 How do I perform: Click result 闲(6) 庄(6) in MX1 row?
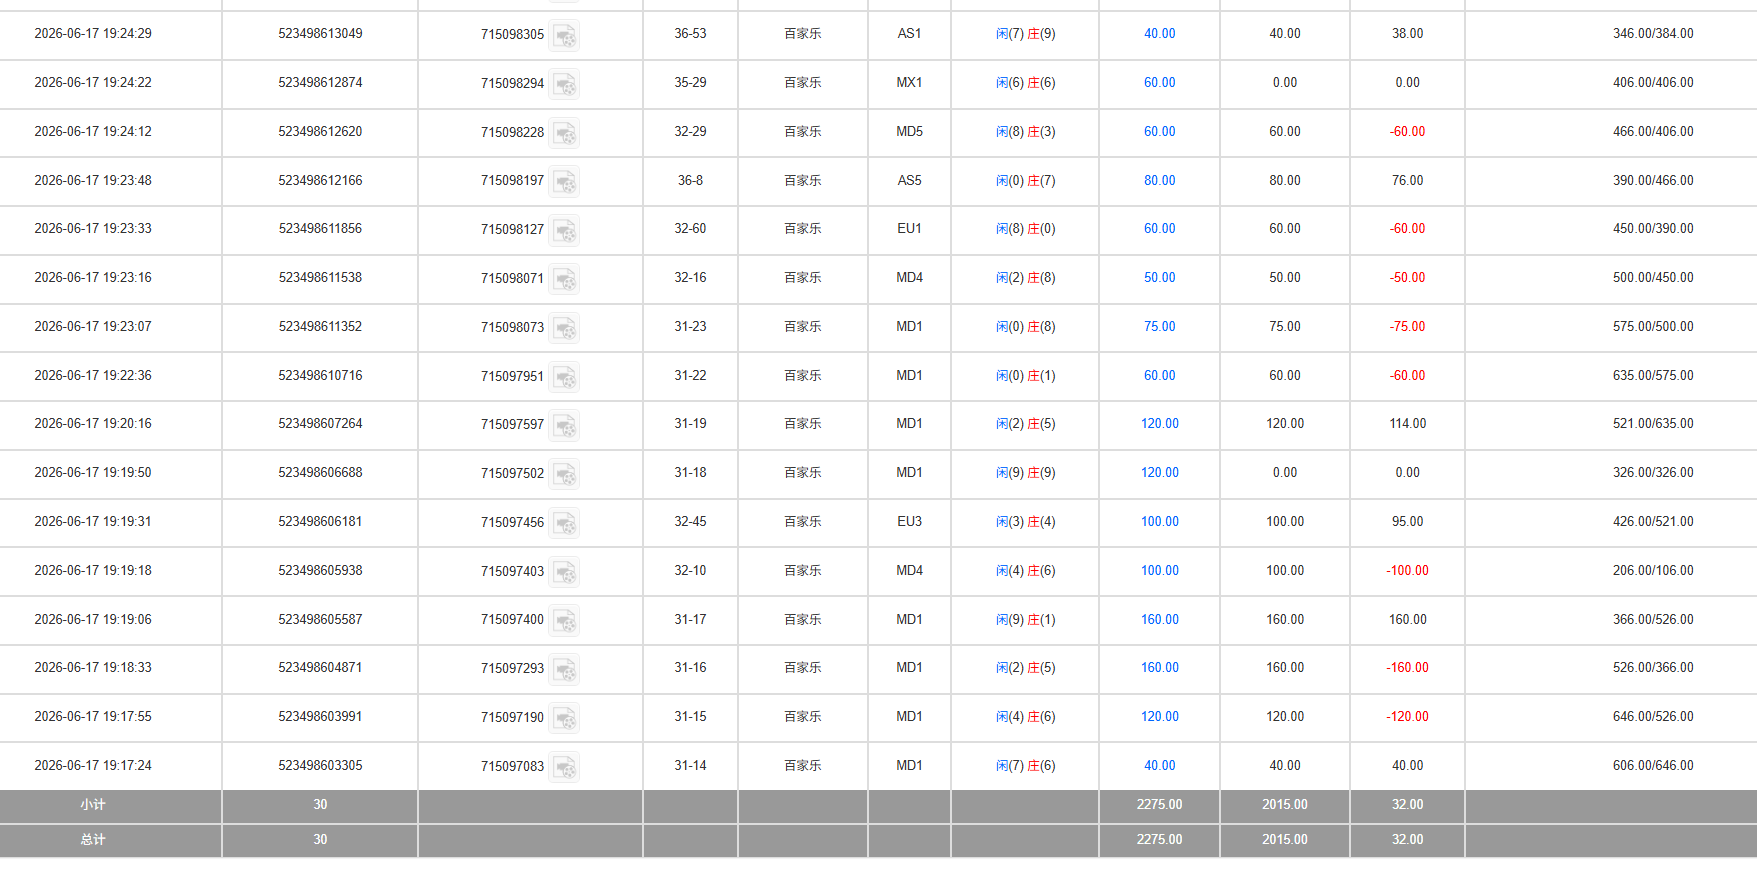pos(1025,83)
